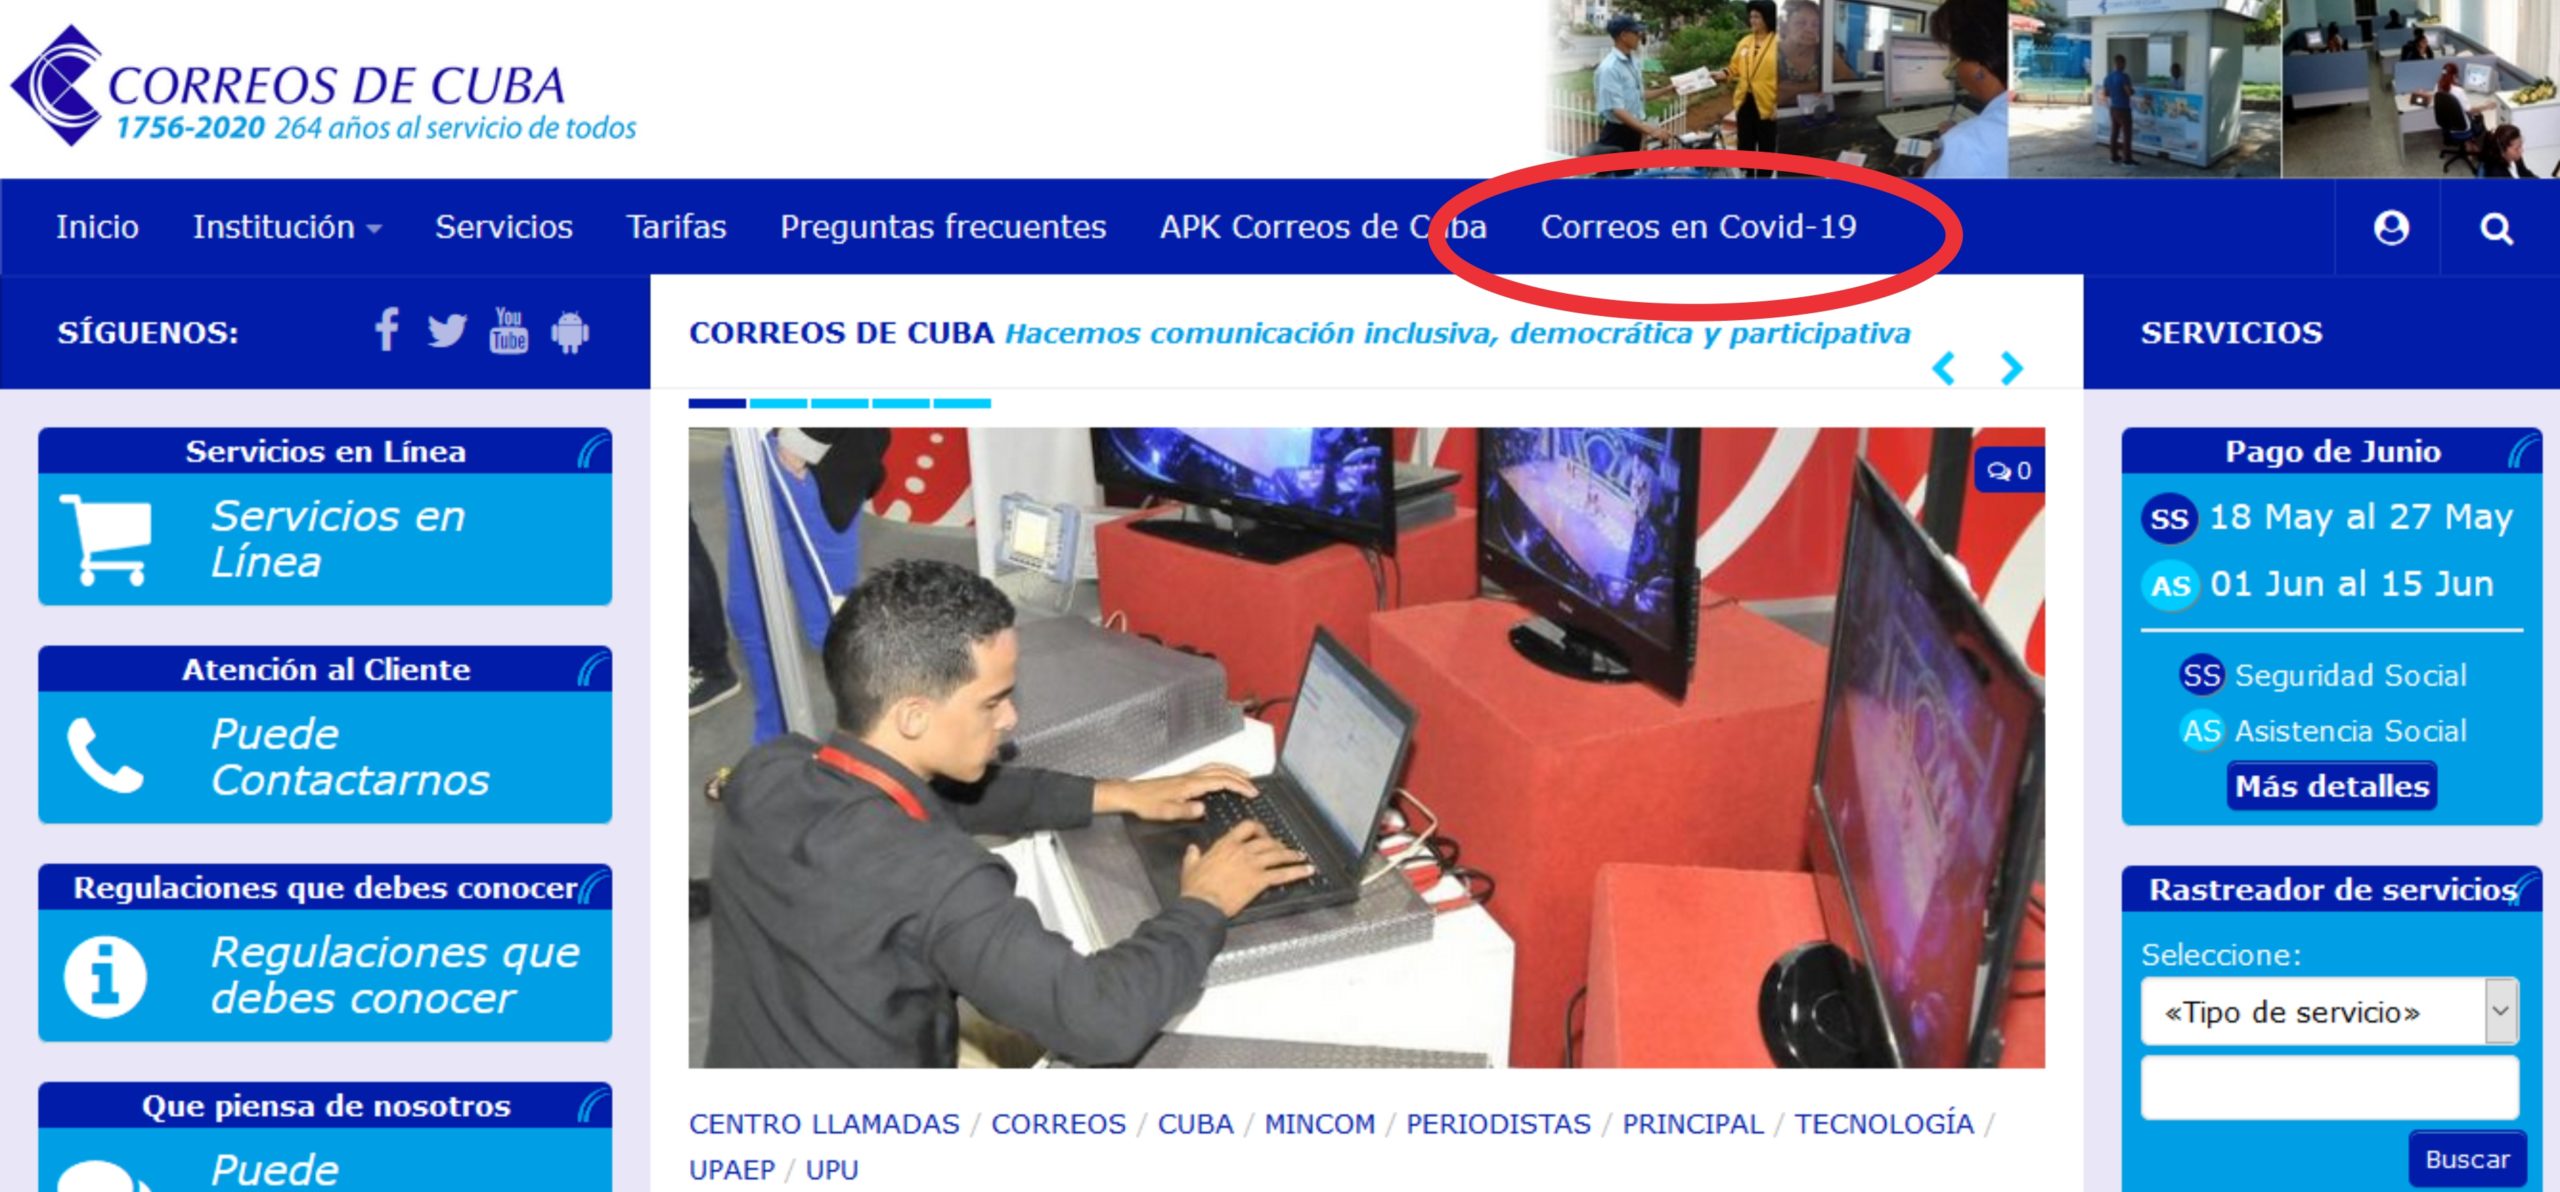Open the Tarifas menu item
2560x1192 pixels.
tap(676, 227)
